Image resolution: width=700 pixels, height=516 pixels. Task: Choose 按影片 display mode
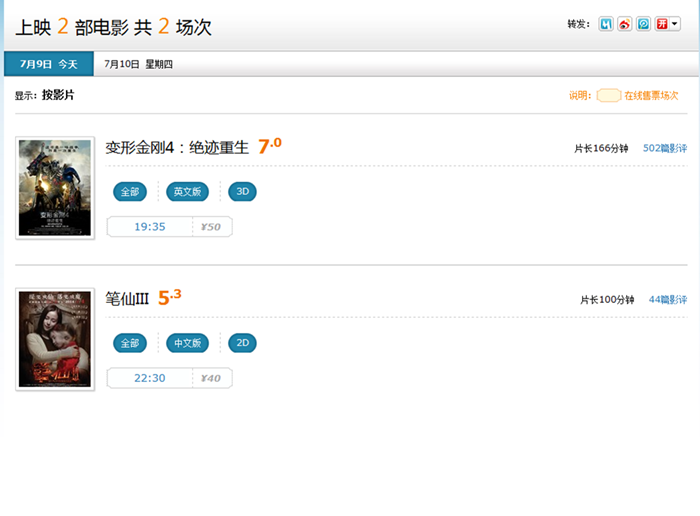click(58, 95)
